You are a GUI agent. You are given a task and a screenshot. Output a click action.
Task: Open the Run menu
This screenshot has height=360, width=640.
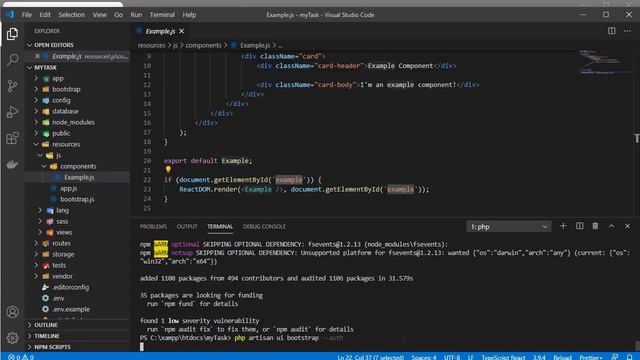click(x=136, y=15)
